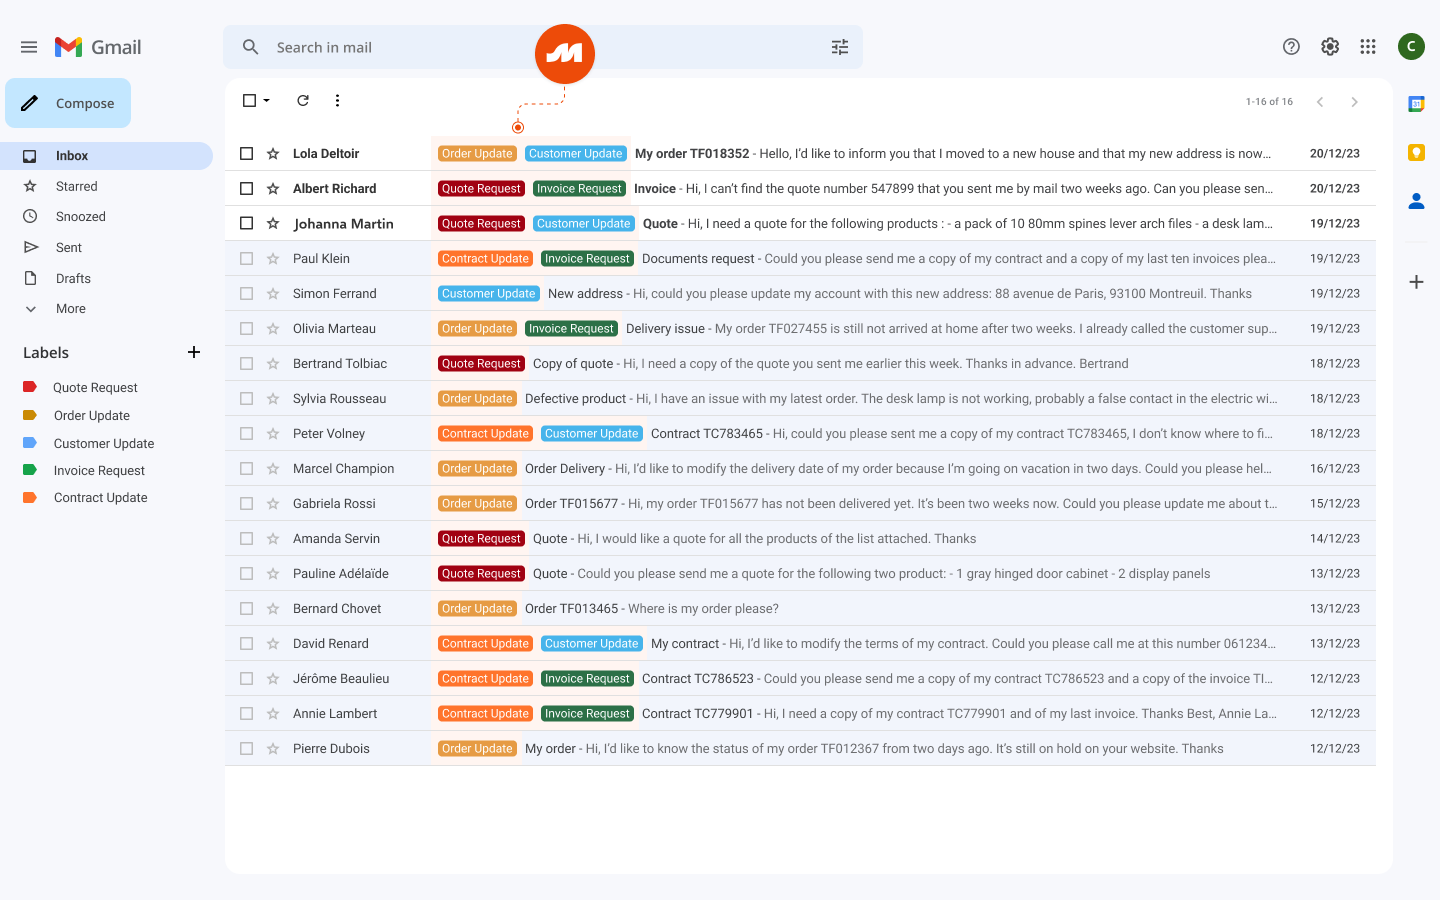The height and width of the screenshot is (900, 1440).
Task: Open search filter options icon
Action: point(840,47)
